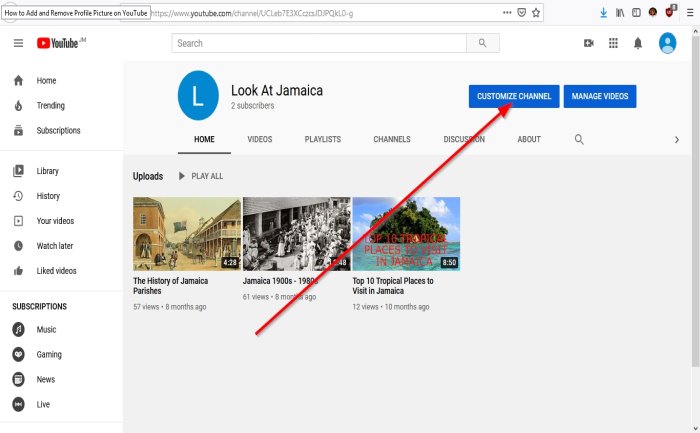Search within channel magnifier icon

pos(579,140)
